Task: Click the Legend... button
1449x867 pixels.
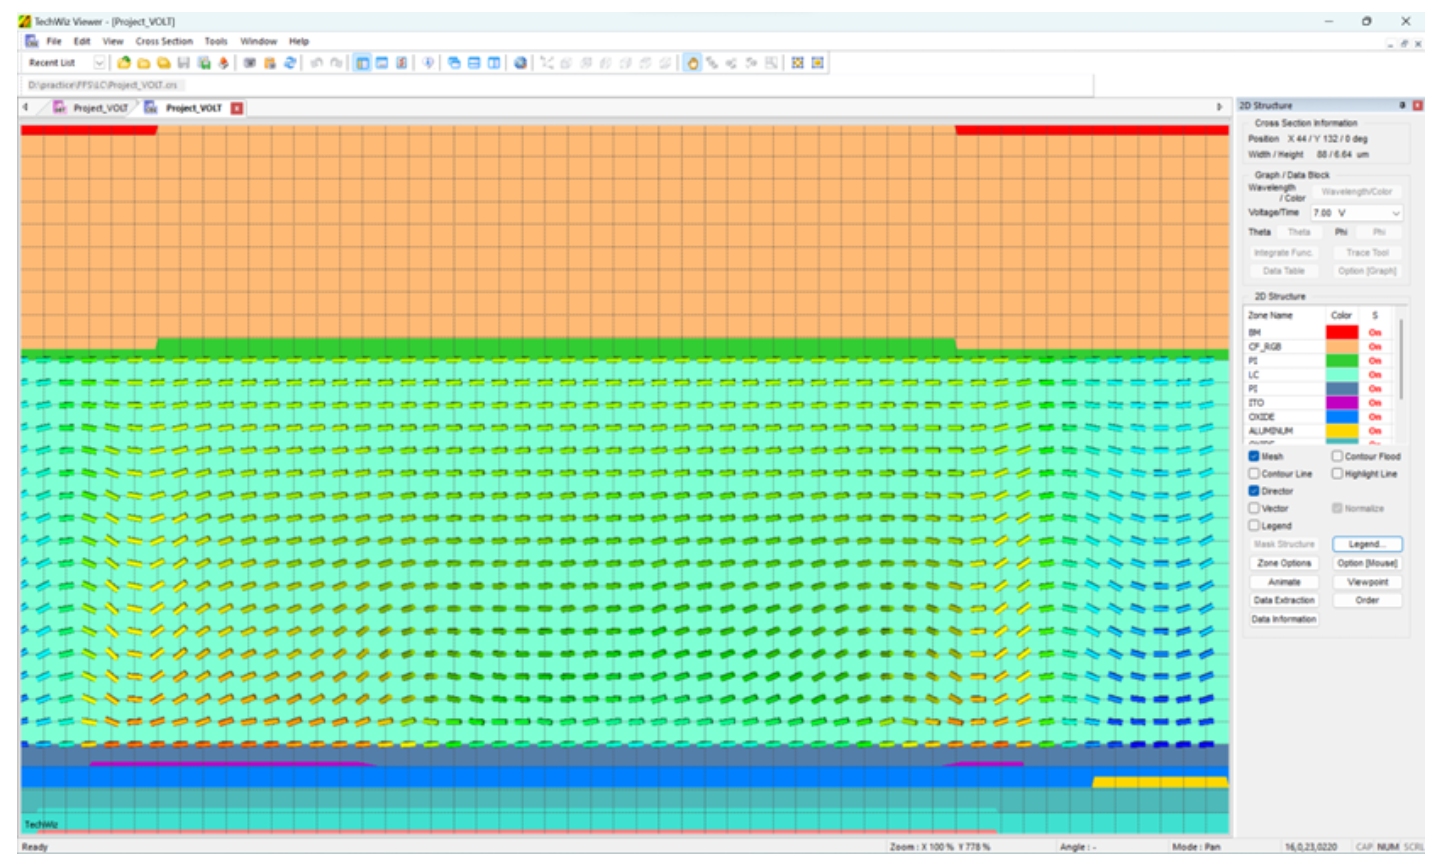Action: 1367,544
